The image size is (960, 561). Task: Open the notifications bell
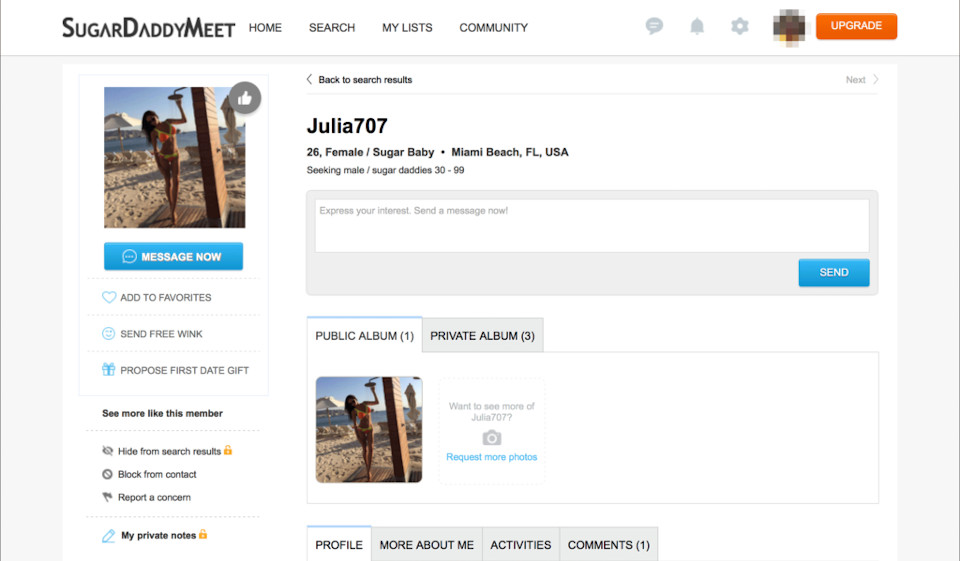[697, 27]
